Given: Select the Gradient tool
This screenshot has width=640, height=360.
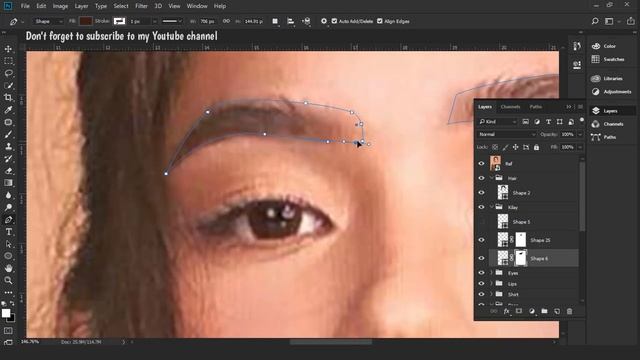Looking at the screenshot, I should [x=8, y=183].
